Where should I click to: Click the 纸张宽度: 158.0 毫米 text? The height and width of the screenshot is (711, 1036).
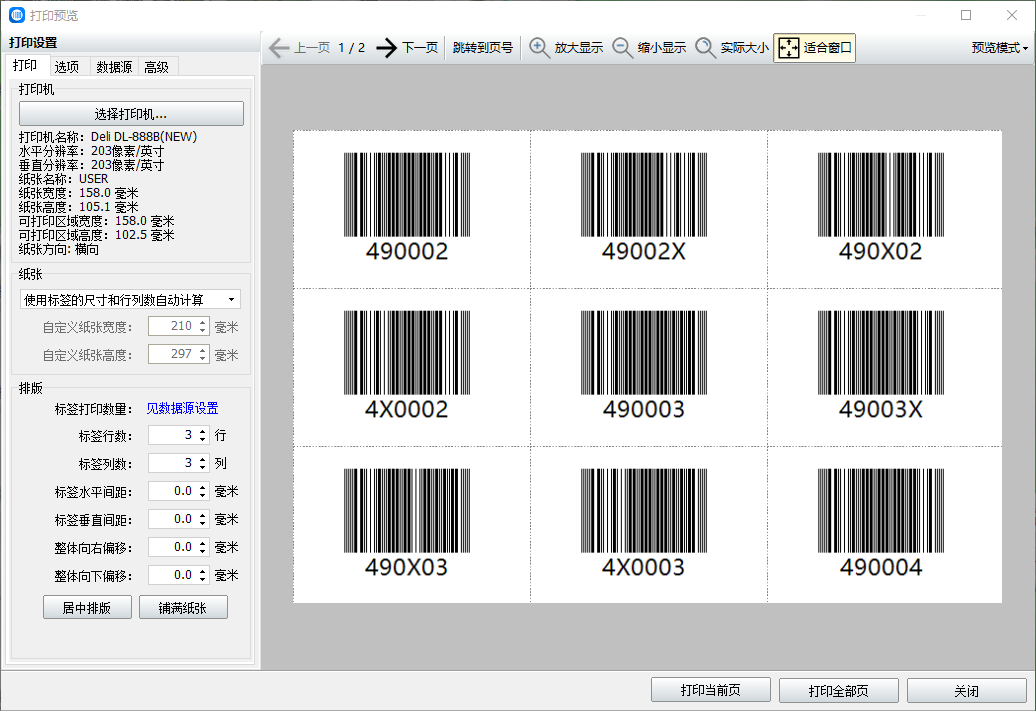79,193
